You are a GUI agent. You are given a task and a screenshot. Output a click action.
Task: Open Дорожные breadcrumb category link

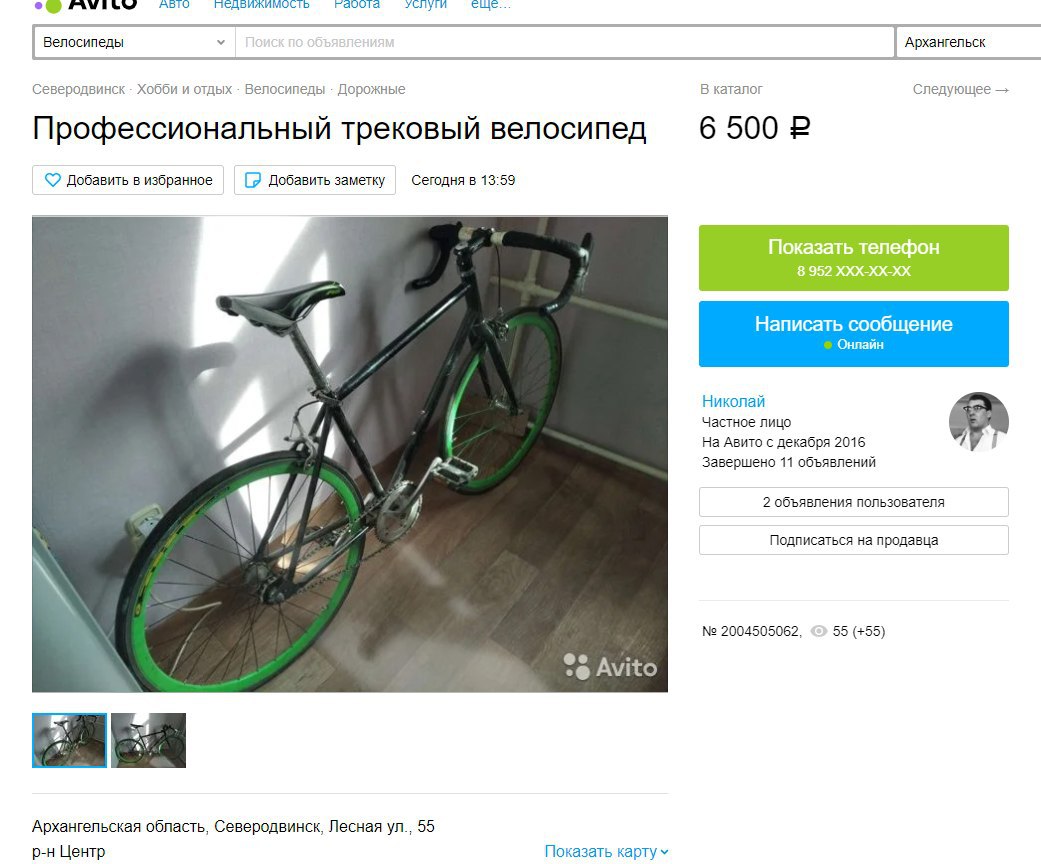[x=371, y=89]
